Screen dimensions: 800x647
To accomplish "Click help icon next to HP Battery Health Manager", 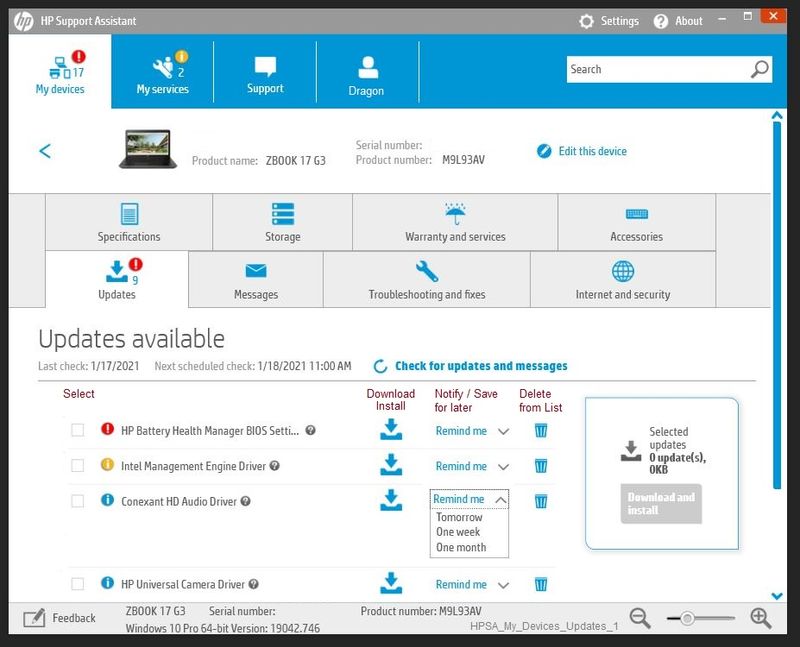I will [x=310, y=430].
